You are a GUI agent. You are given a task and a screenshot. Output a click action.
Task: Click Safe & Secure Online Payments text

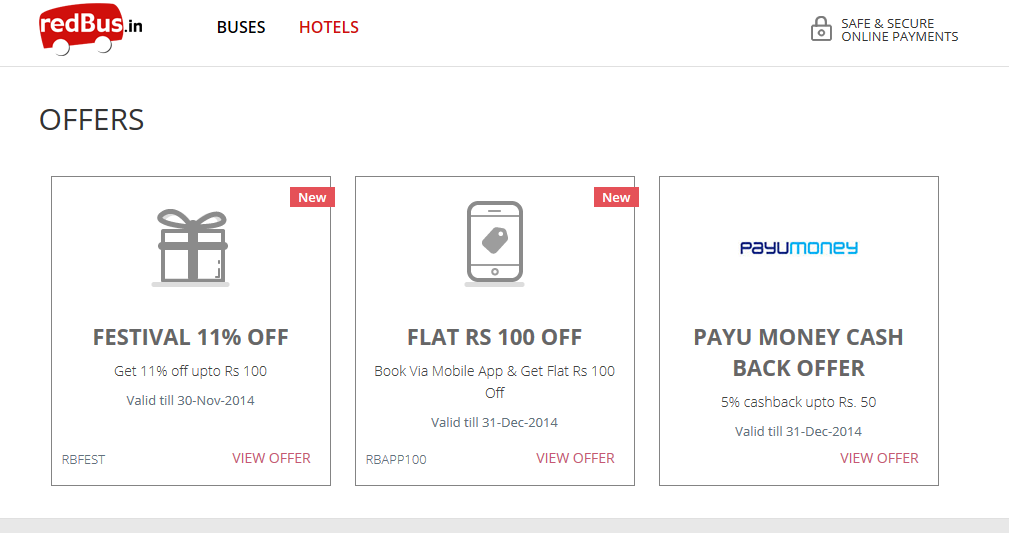pyautogui.click(x=899, y=30)
